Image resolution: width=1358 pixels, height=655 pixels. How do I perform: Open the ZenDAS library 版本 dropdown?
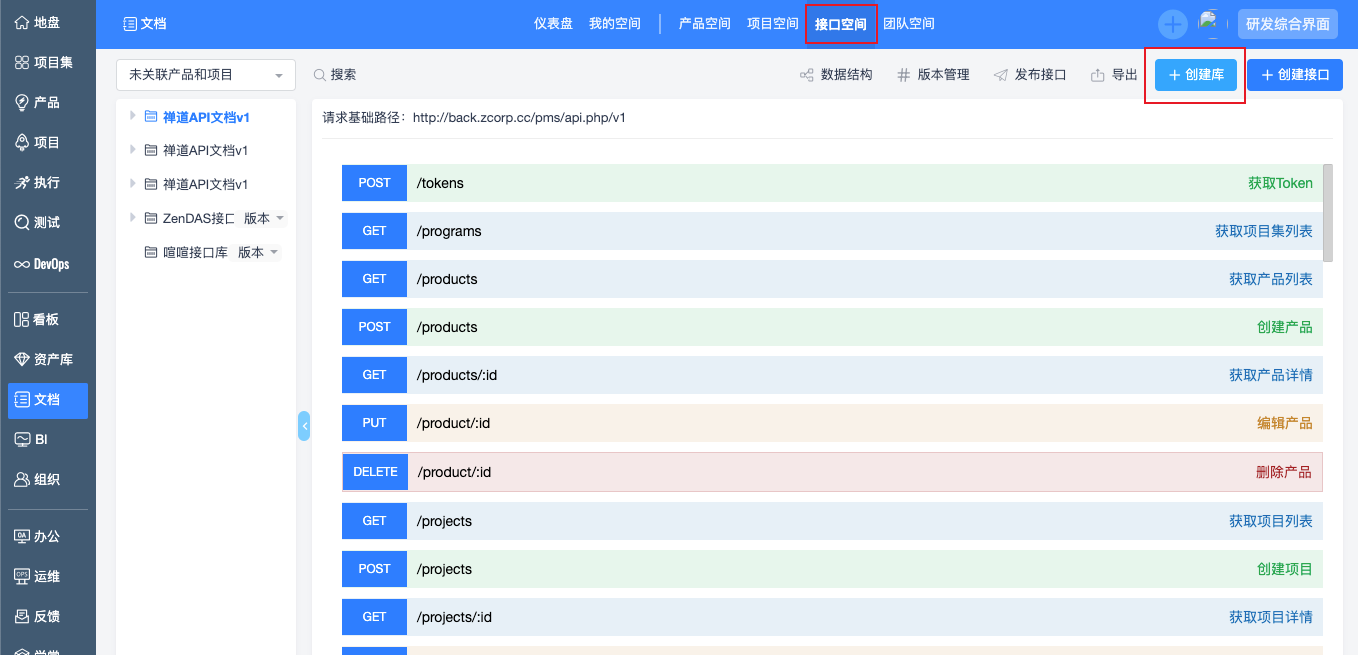tap(264, 219)
